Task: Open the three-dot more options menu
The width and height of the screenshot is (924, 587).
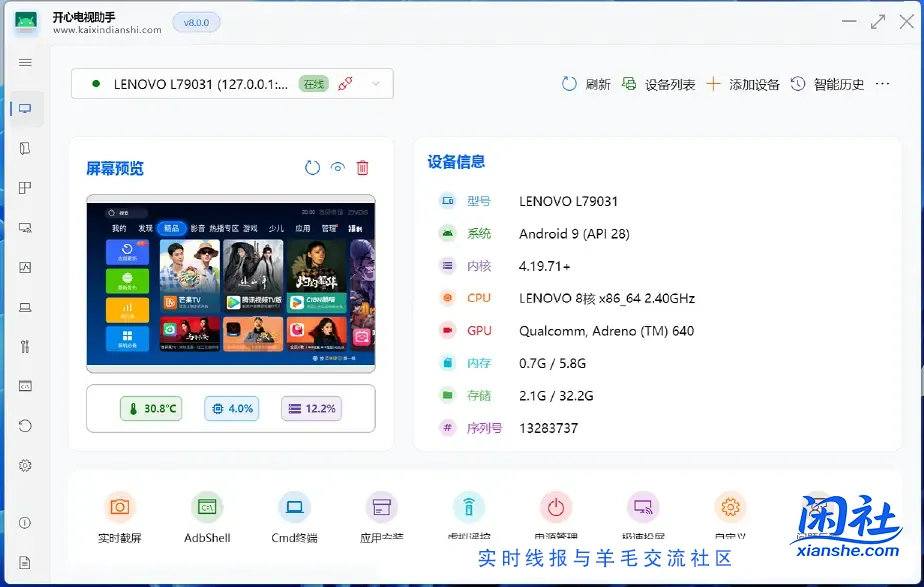Action: [882, 84]
